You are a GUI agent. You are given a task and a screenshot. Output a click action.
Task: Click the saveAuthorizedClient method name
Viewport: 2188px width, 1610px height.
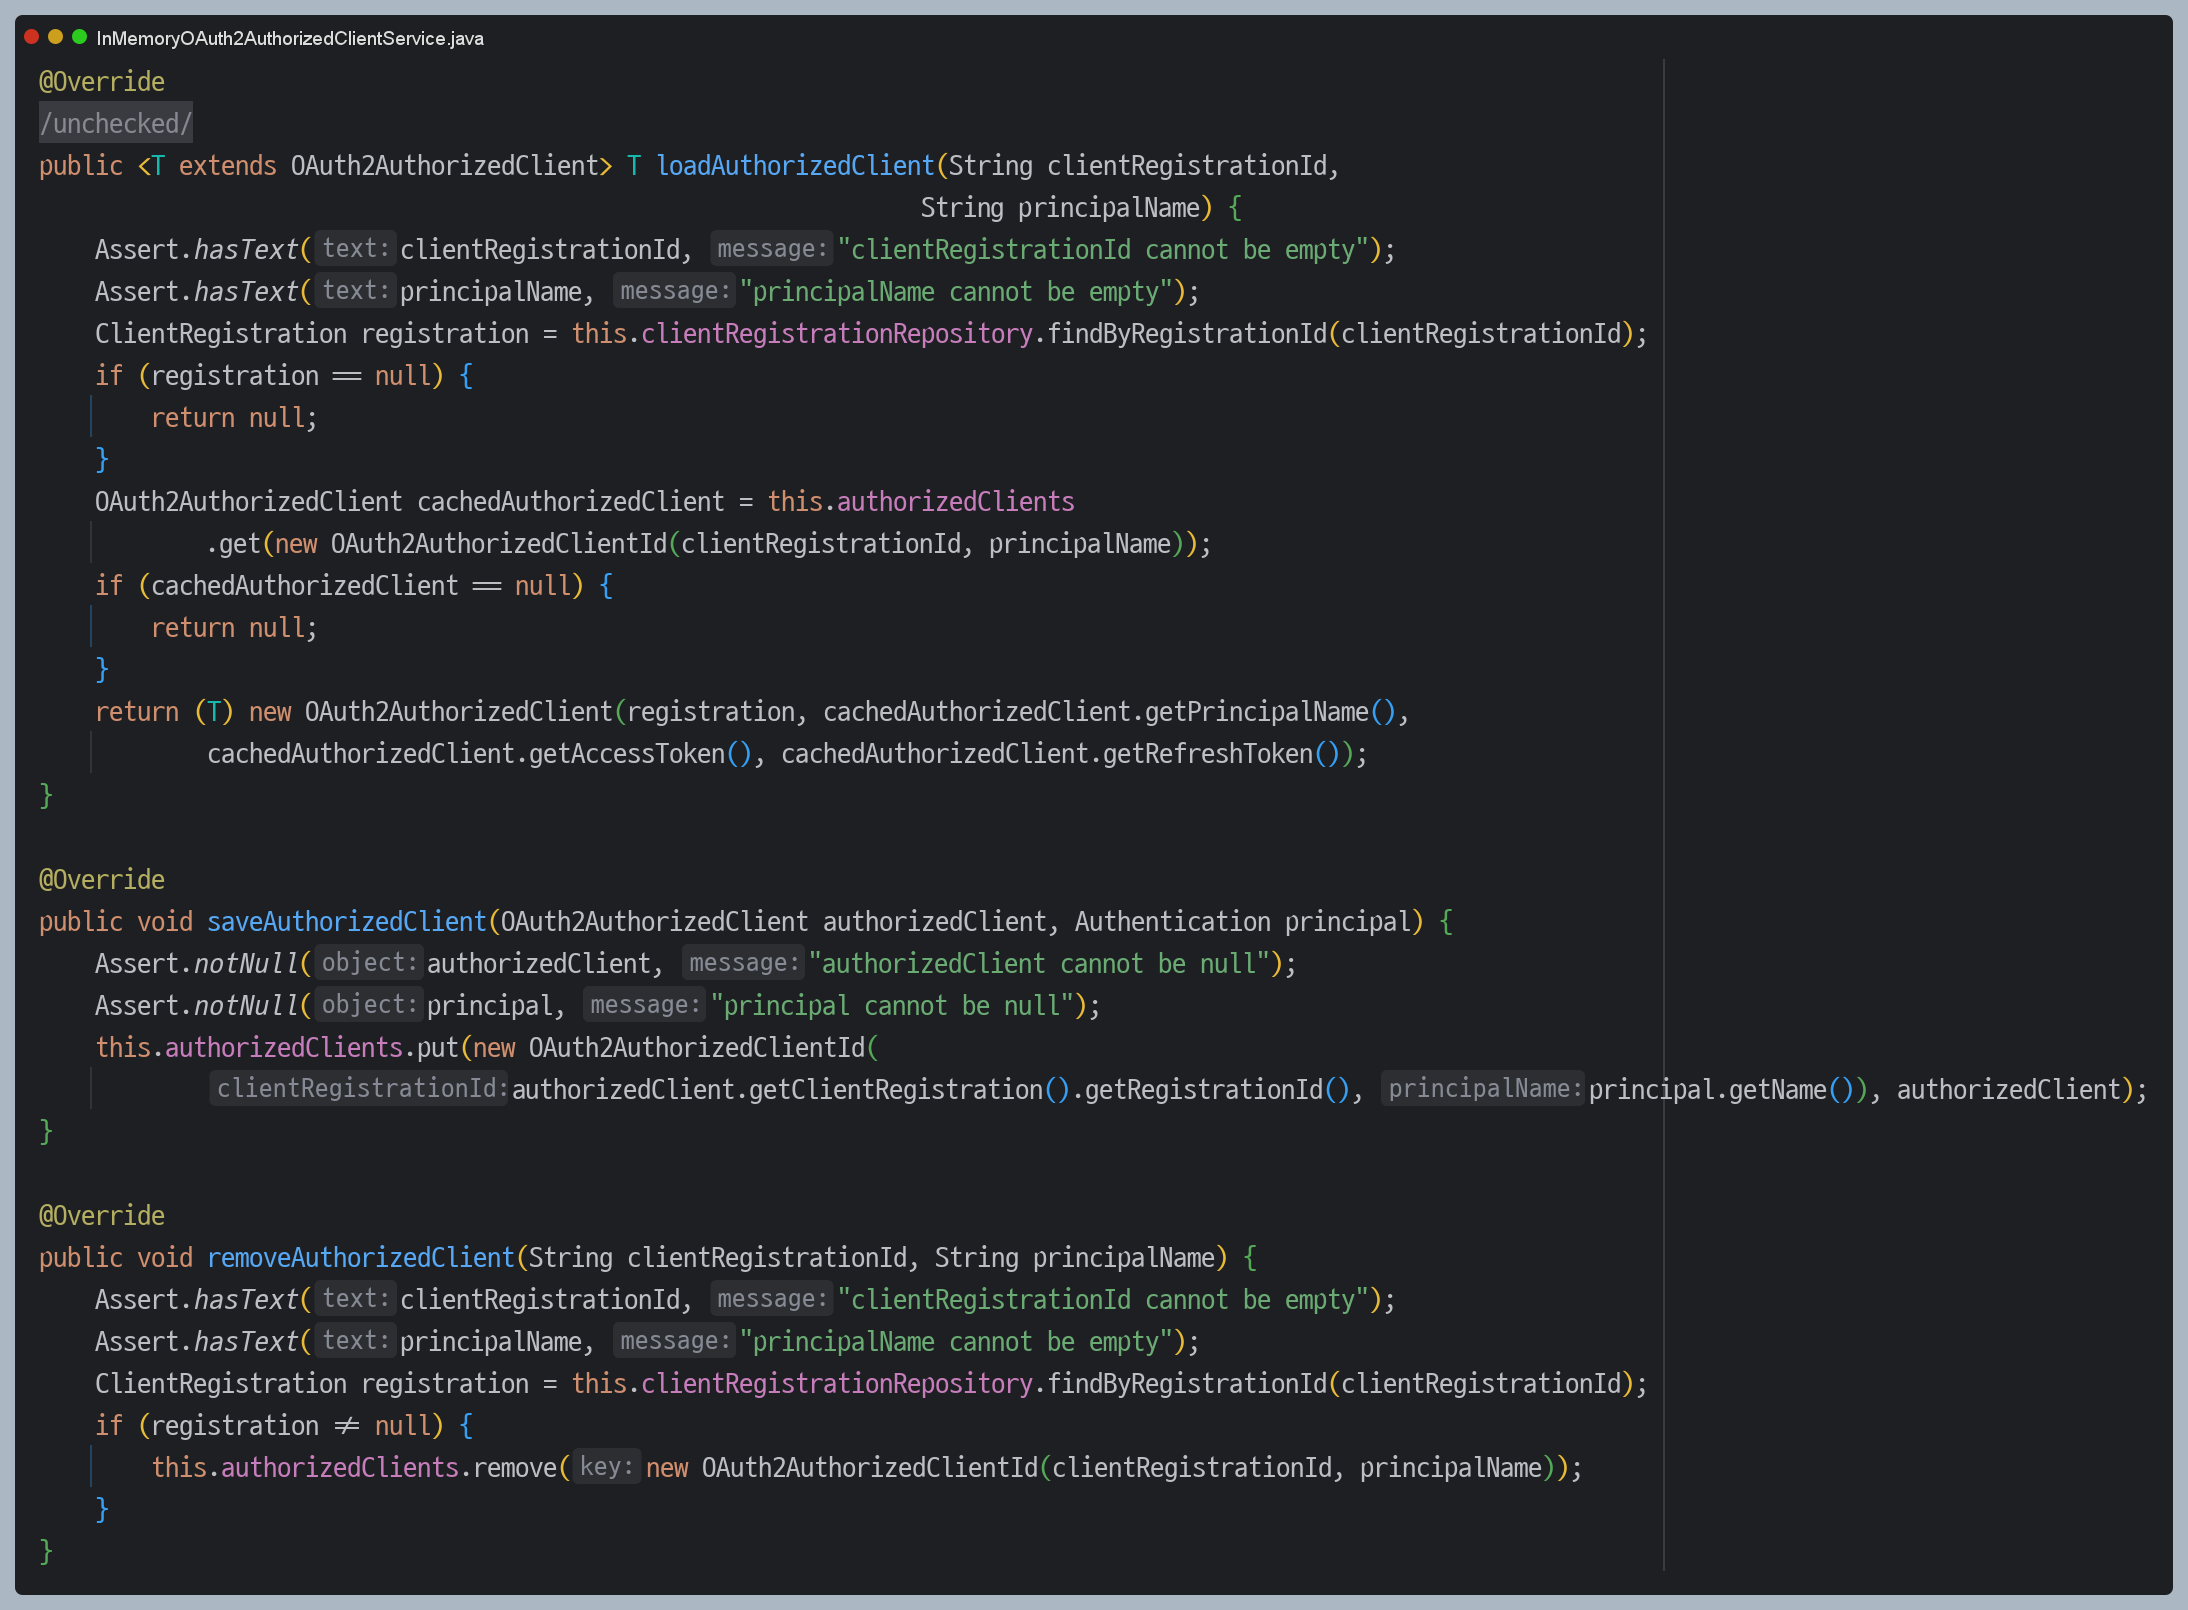(346, 922)
